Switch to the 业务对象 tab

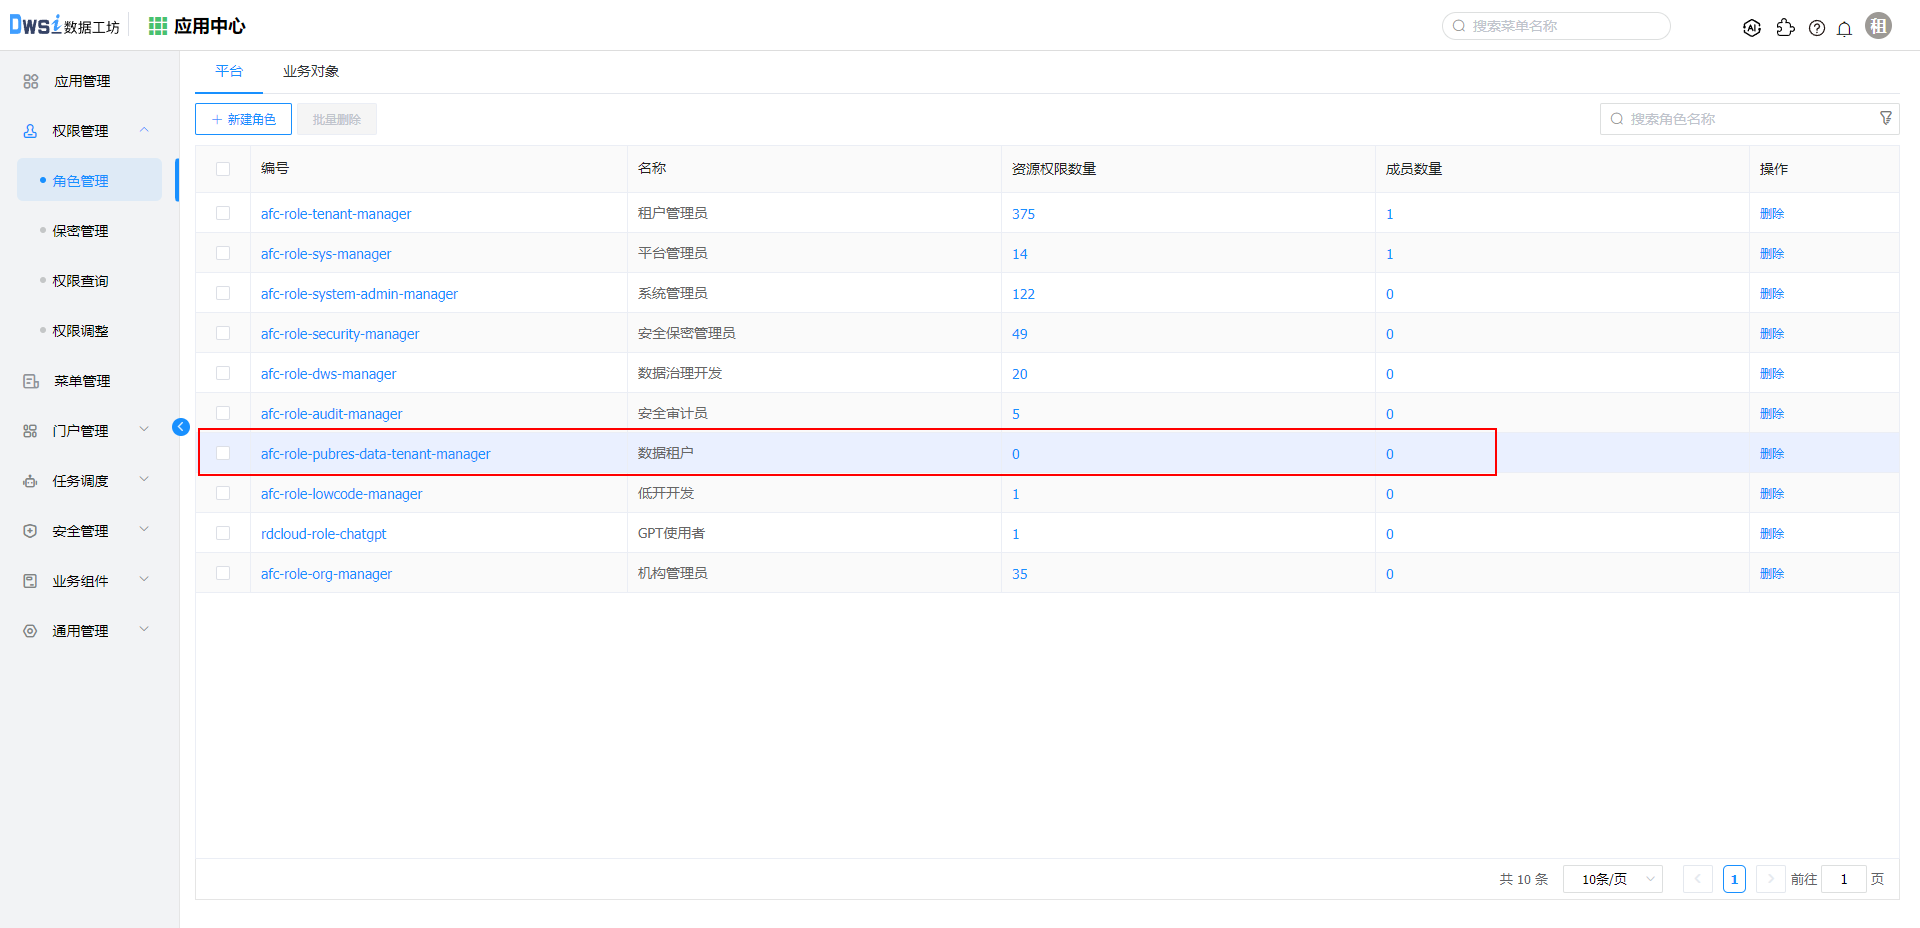coord(311,71)
